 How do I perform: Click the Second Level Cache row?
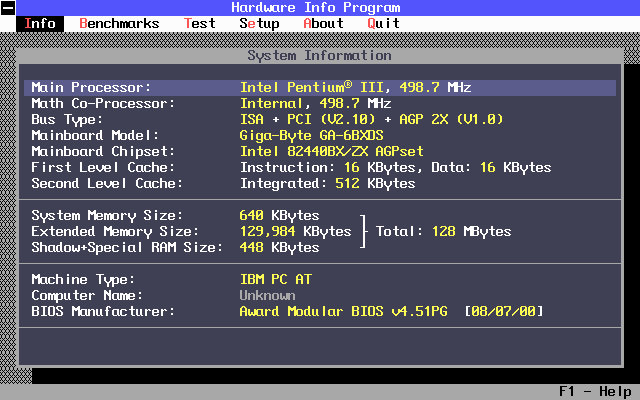(320, 183)
